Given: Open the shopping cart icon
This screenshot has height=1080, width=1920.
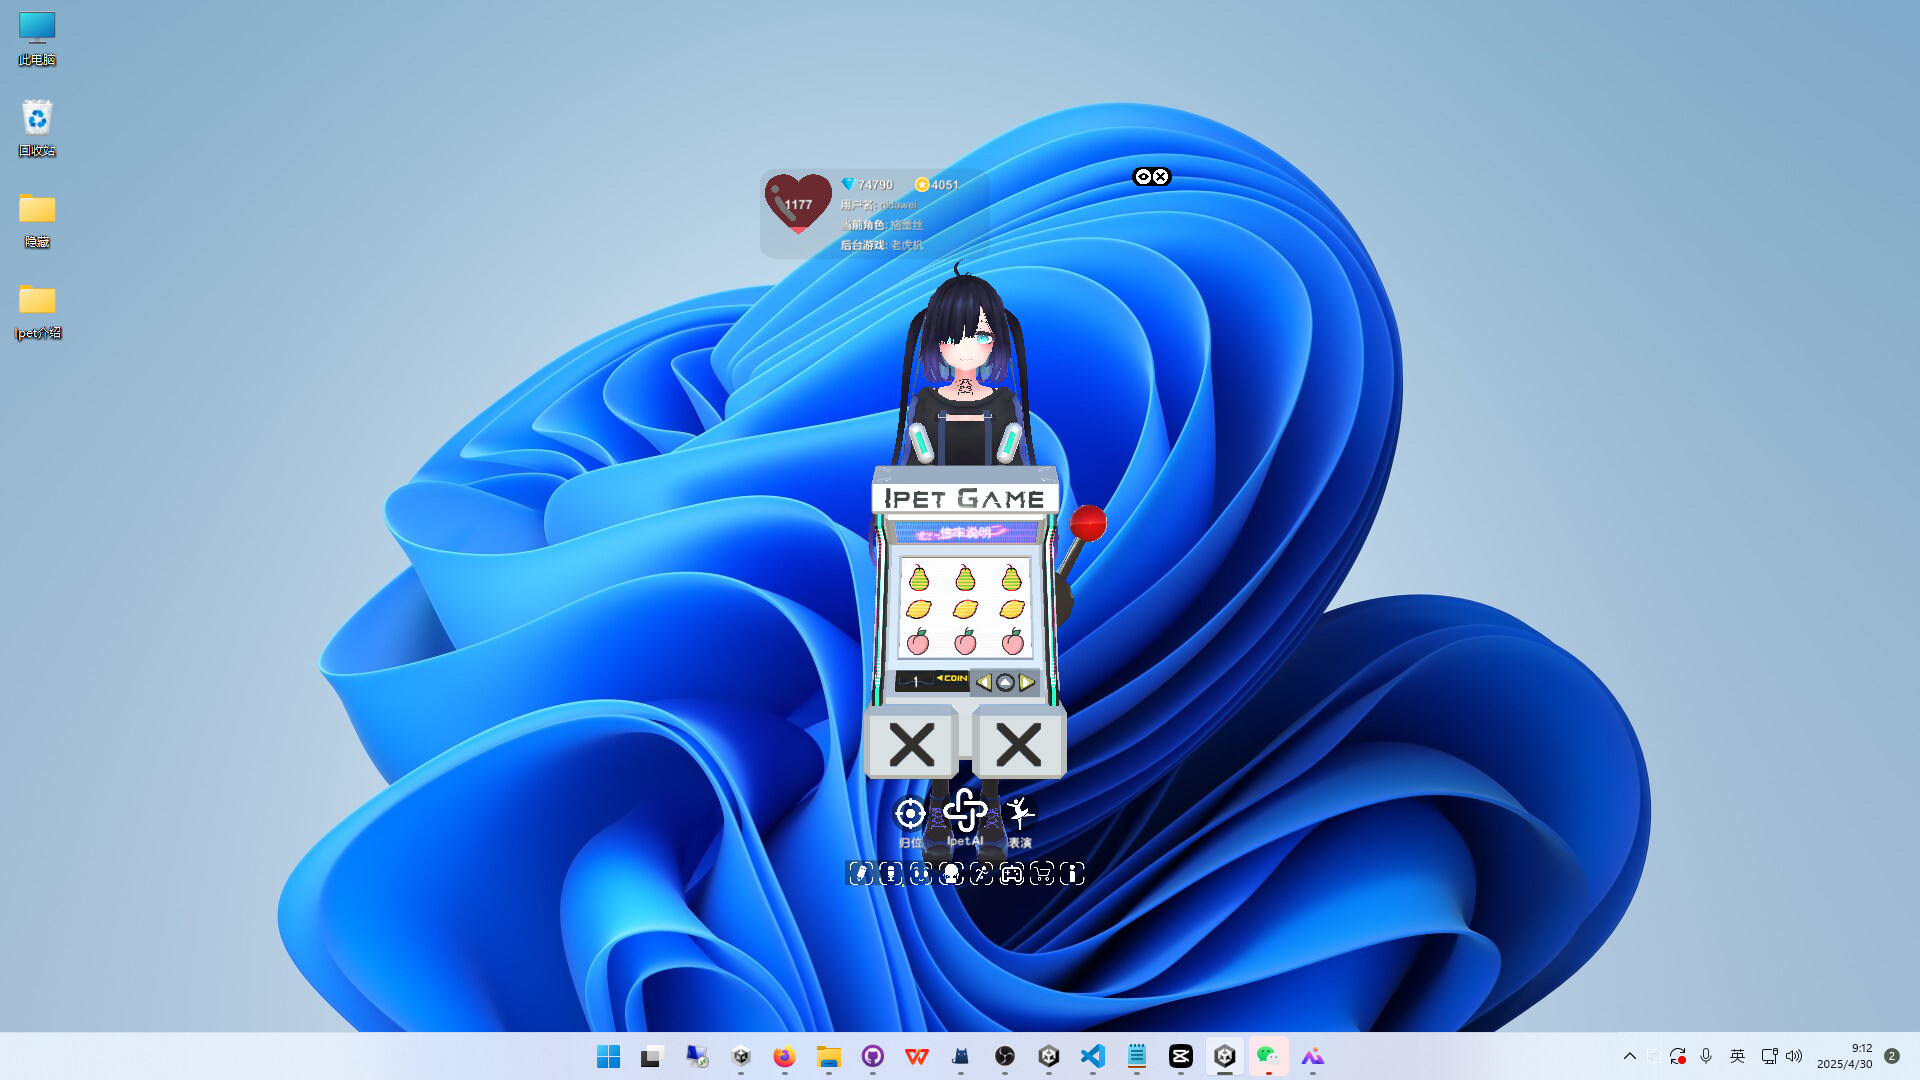Looking at the screenshot, I should [x=1042, y=874].
